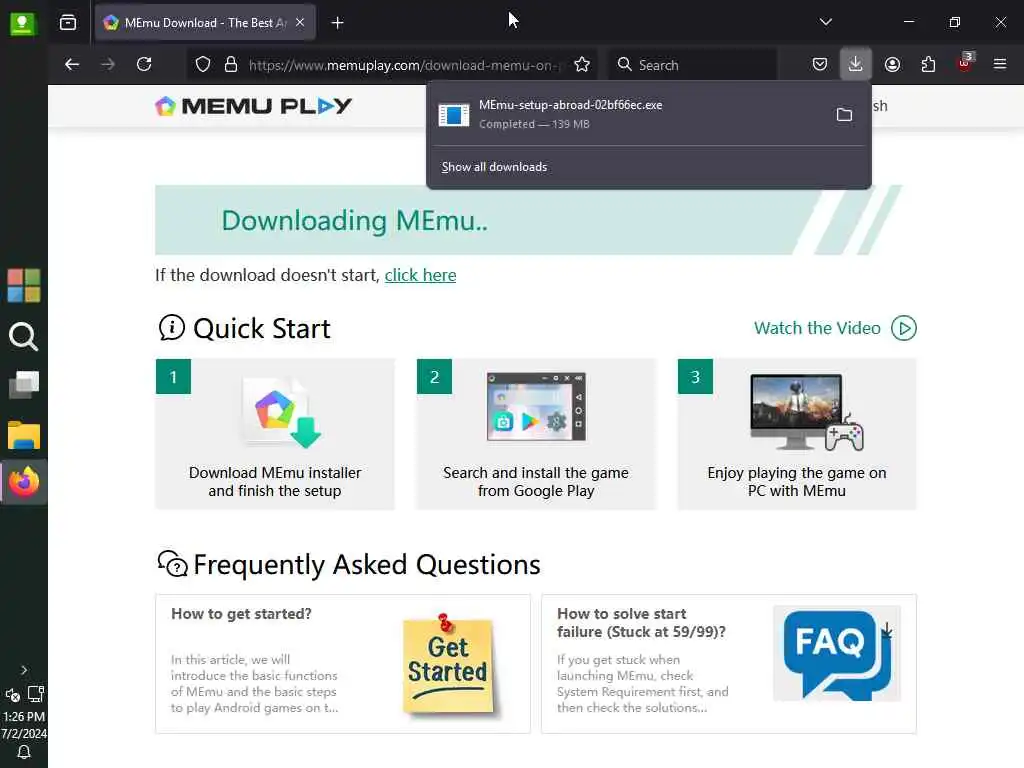Expand the hidden system tray chevron
1024x768 pixels.
coord(24,670)
